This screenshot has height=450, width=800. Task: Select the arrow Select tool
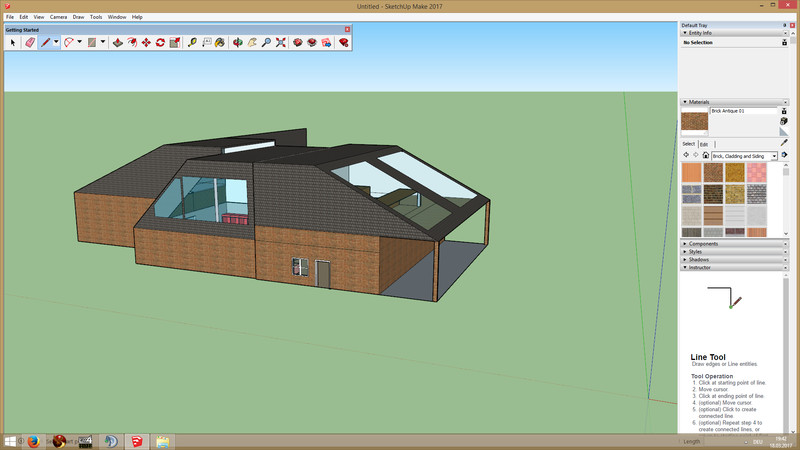pos(14,43)
